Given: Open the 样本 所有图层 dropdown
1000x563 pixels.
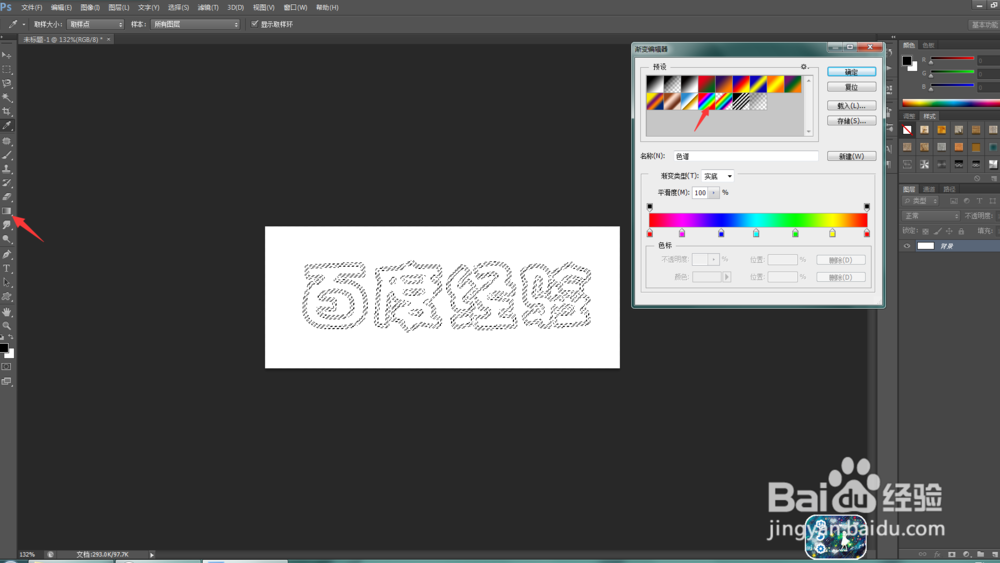Looking at the screenshot, I should 195,24.
